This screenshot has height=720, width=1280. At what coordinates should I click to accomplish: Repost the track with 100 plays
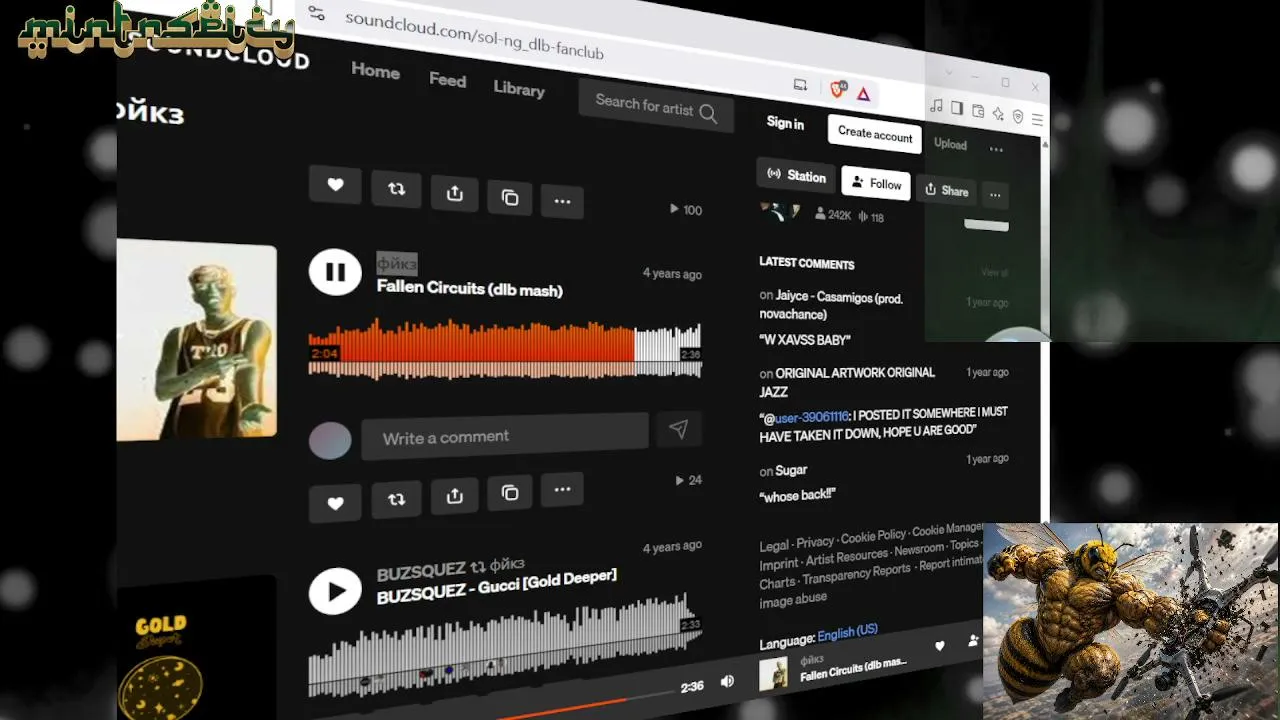tap(396, 189)
